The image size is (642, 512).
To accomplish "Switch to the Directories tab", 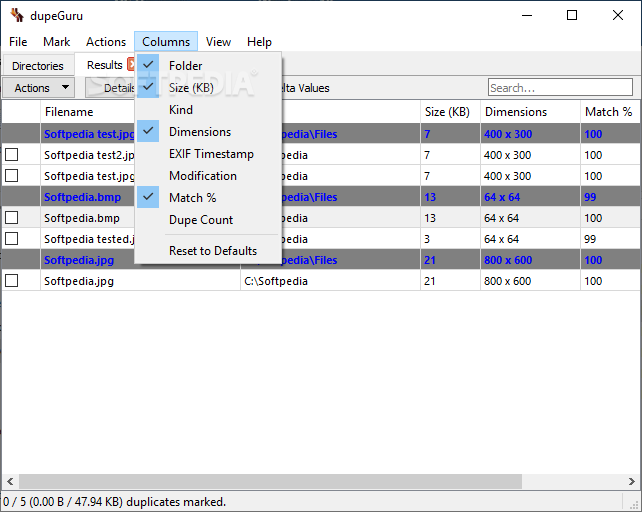I will pyautogui.click(x=38, y=66).
